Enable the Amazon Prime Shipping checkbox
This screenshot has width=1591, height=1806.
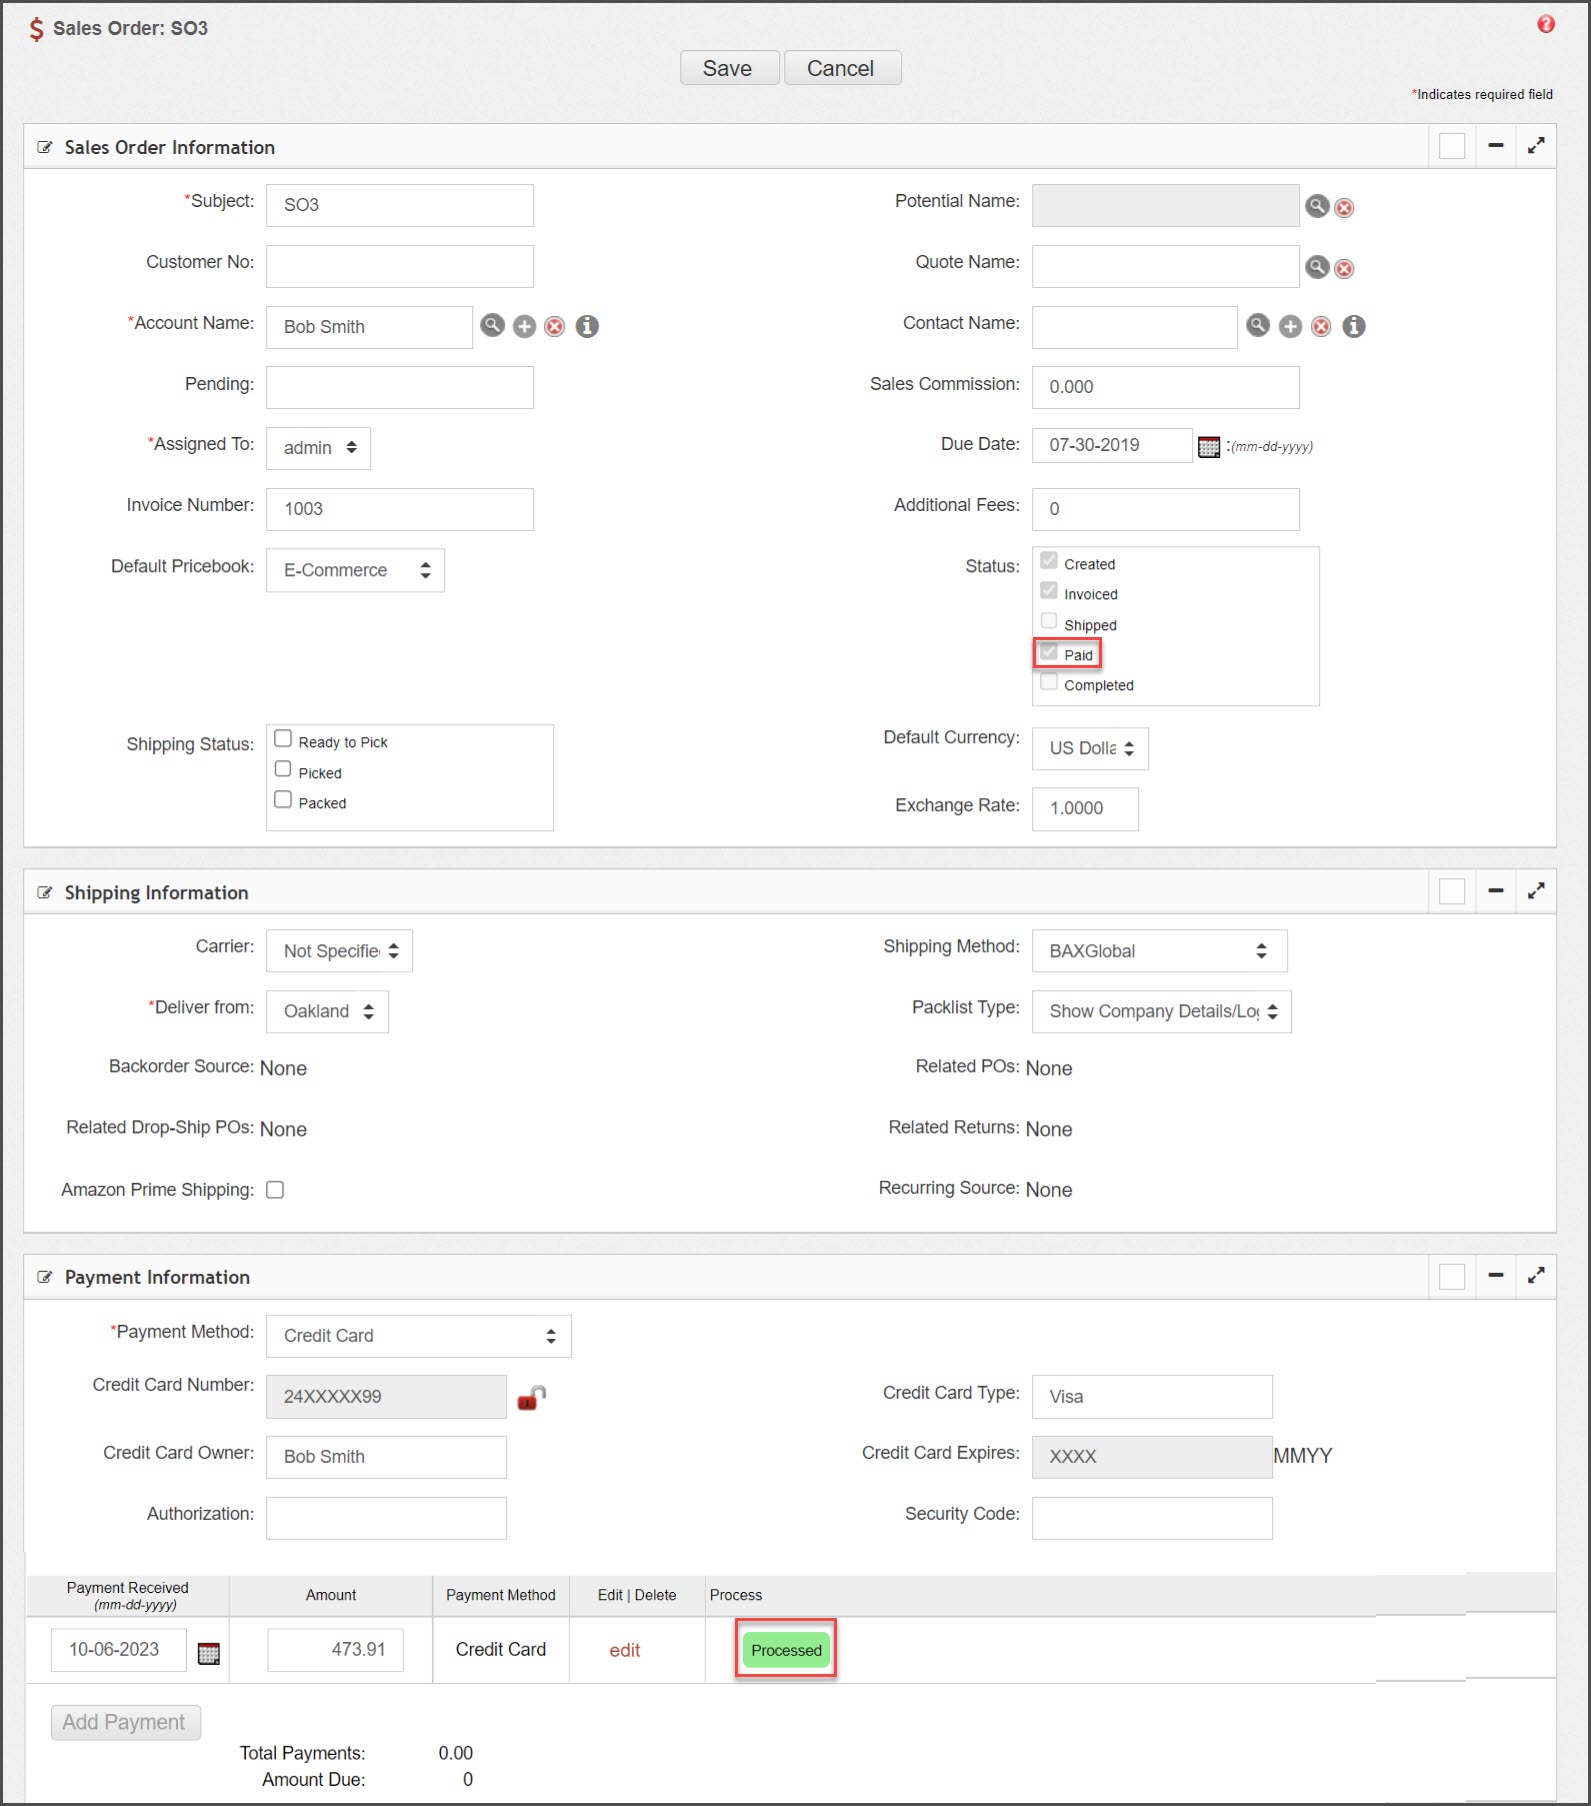275,1190
